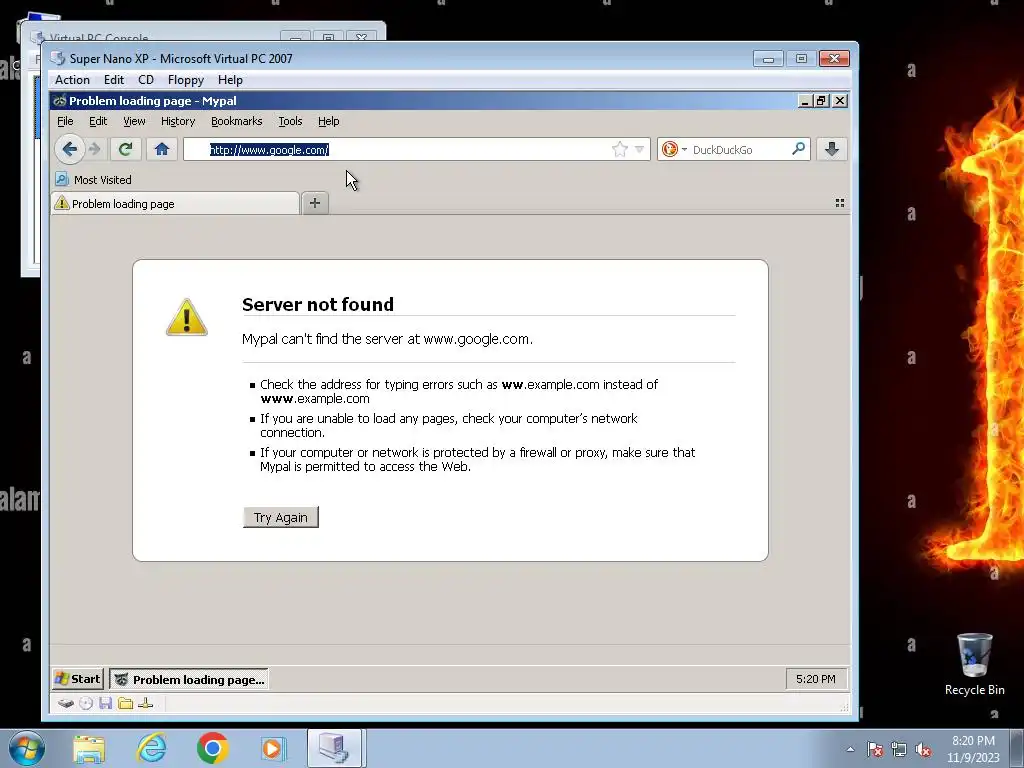
Task: Go back using the Mypal back arrow
Action: pyautogui.click(x=70, y=150)
